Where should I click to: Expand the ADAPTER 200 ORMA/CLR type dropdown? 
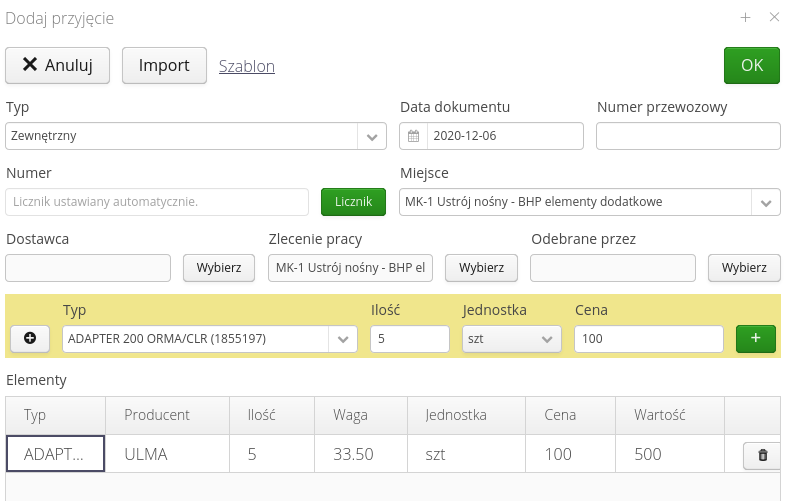(x=344, y=339)
